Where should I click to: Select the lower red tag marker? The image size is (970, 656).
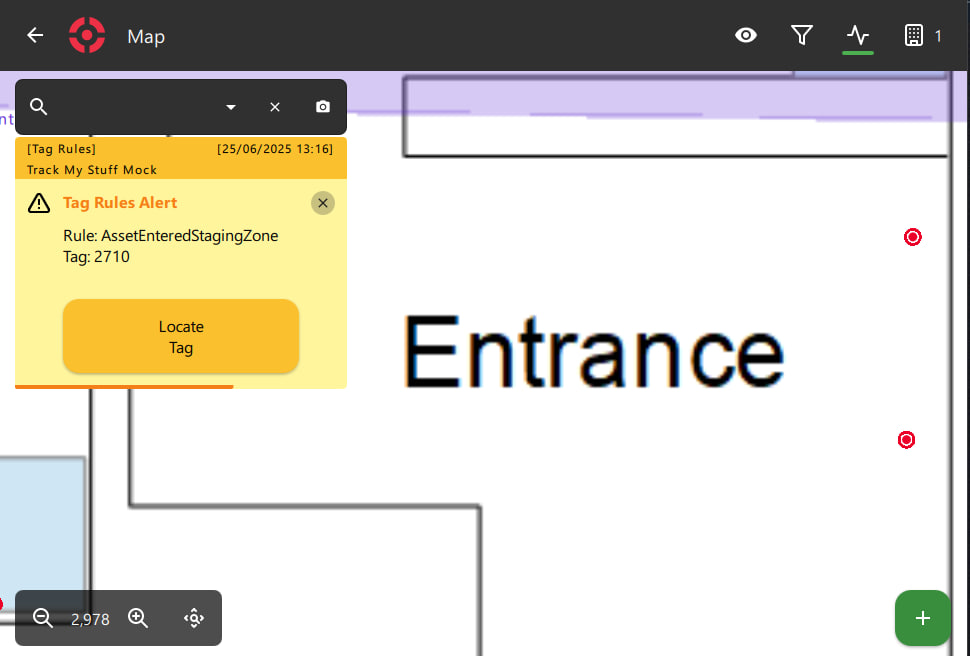(906, 440)
